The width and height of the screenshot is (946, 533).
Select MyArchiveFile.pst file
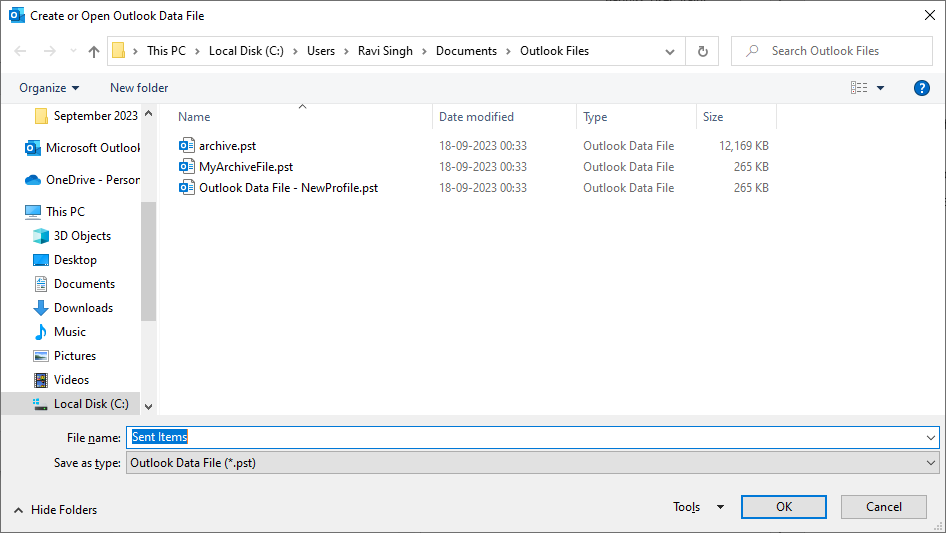(246, 167)
